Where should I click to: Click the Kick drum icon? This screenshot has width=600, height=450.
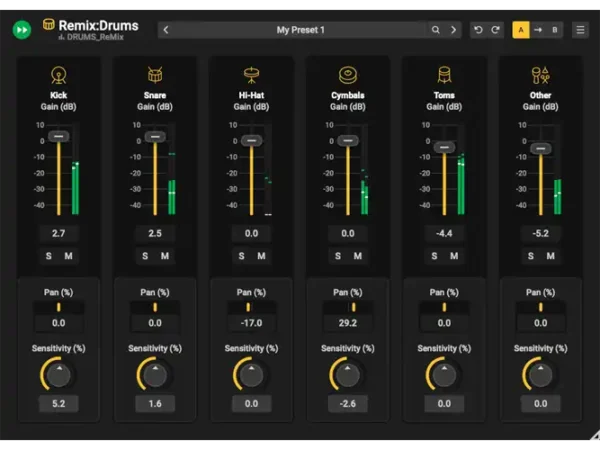(59, 75)
